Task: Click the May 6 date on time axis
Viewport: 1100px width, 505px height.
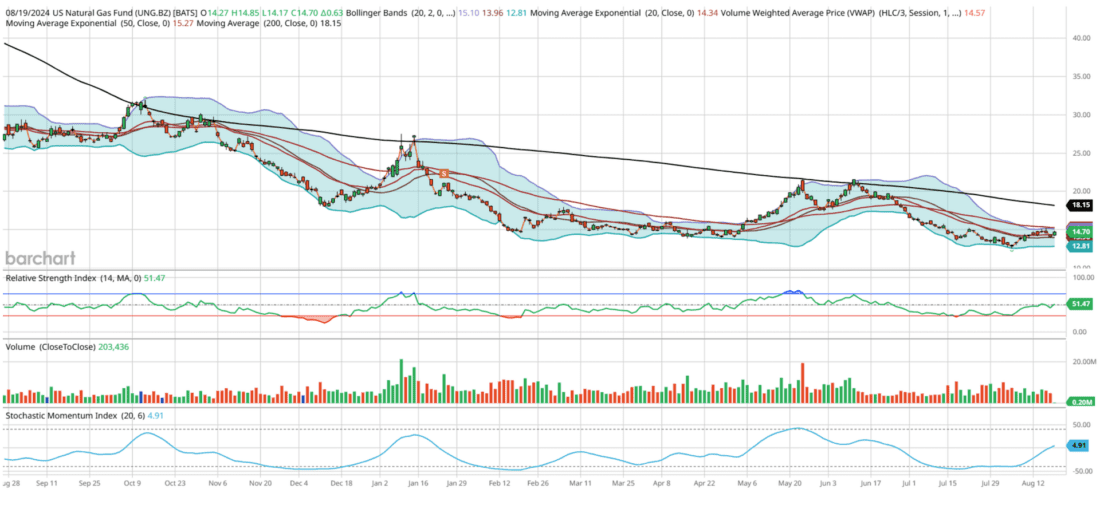Action: pyautogui.click(x=748, y=483)
